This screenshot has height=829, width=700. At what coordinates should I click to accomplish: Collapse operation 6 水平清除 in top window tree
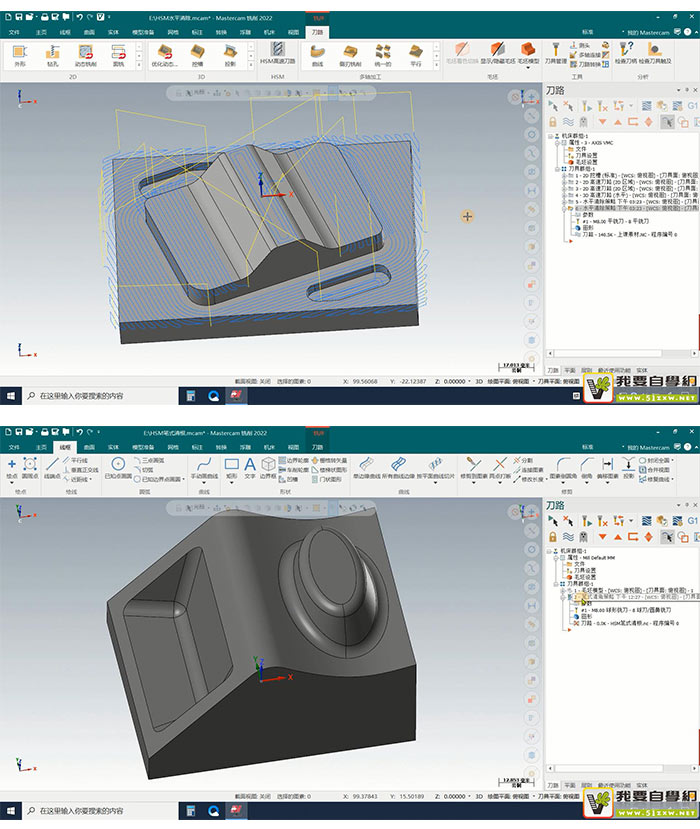(x=564, y=208)
